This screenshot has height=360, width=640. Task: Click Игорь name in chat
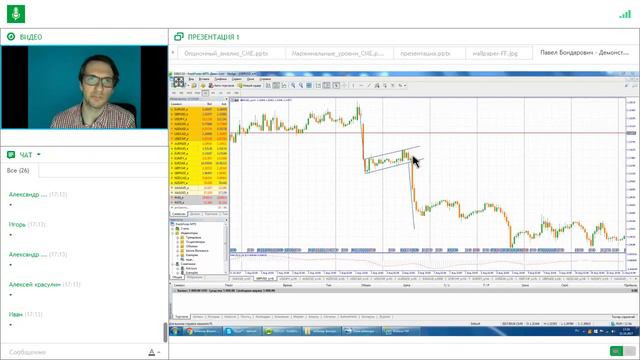[17, 224]
